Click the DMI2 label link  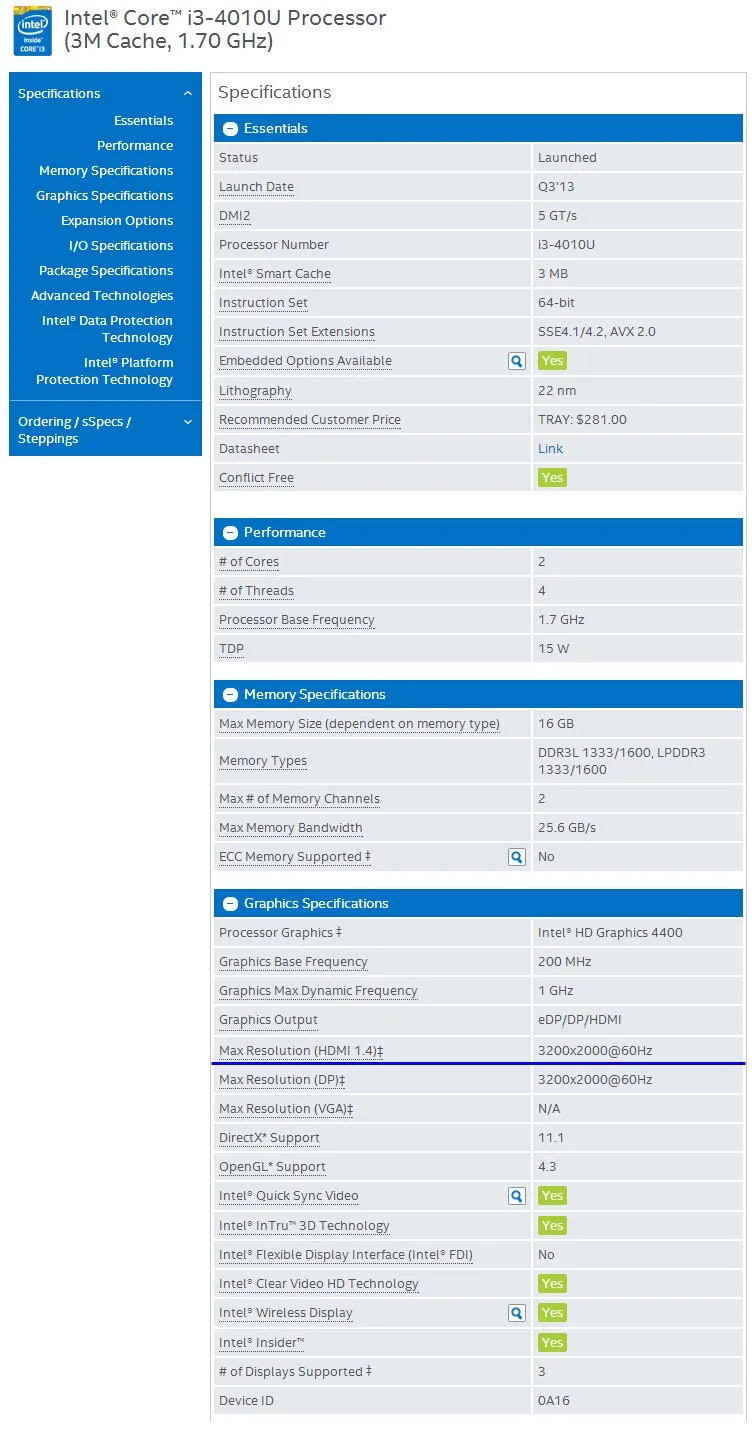point(234,216)
